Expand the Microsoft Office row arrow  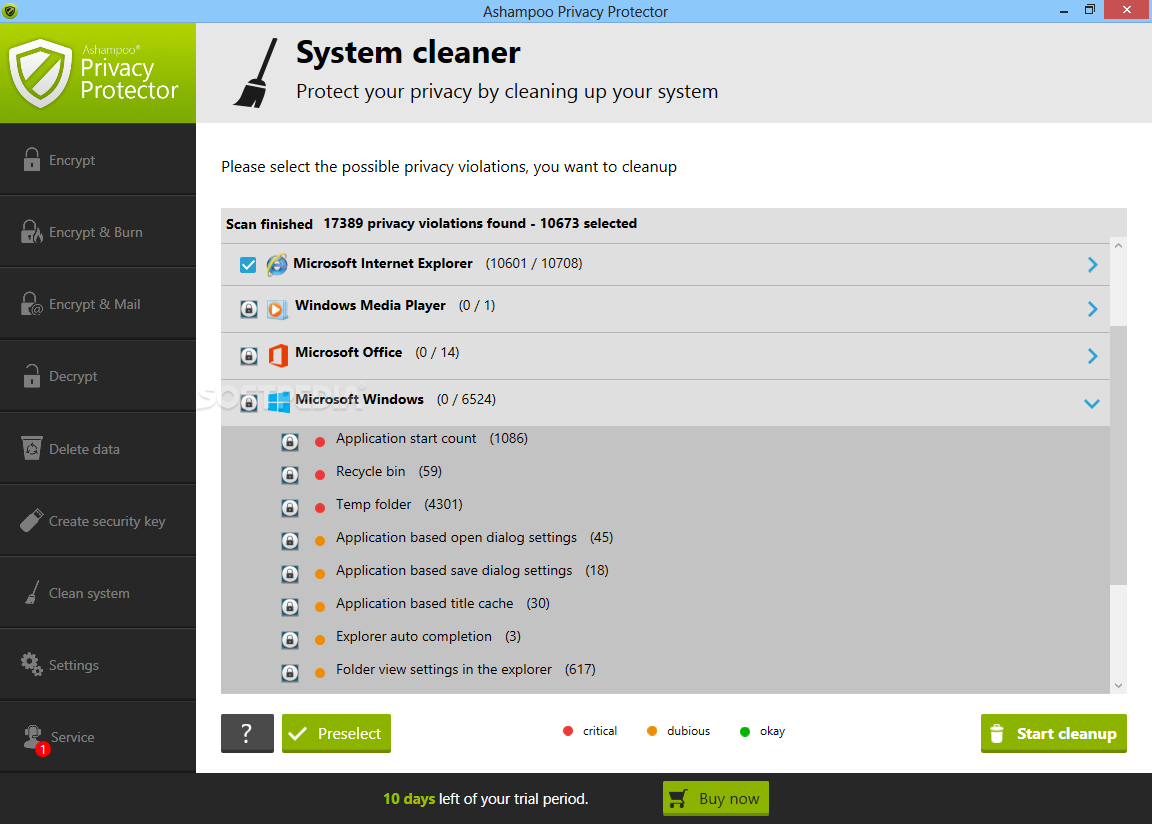(1092, 356)
